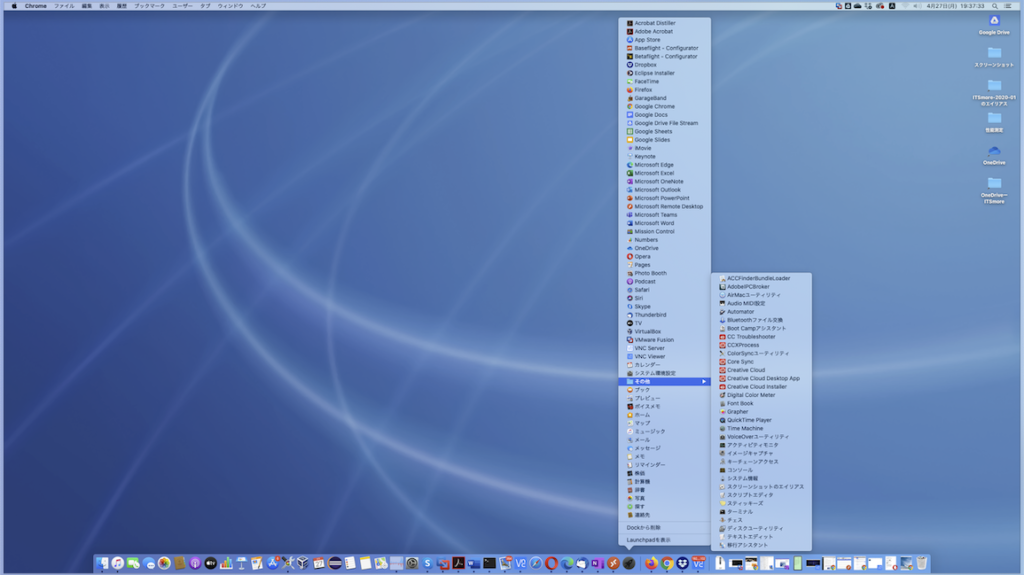Launch ターミナル from the その他 submenu
This screenshot has height=575, width=1024.
pyautogui.click(x=740, y=512)
